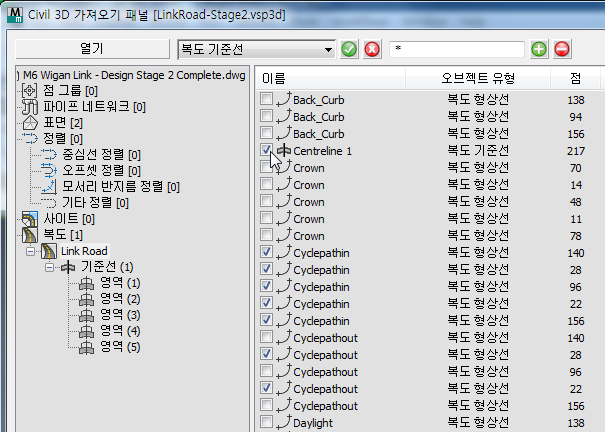Uncheck the Cyclepathout checkbox with 22 points
605x432 pixels.
tap(266, 387)
